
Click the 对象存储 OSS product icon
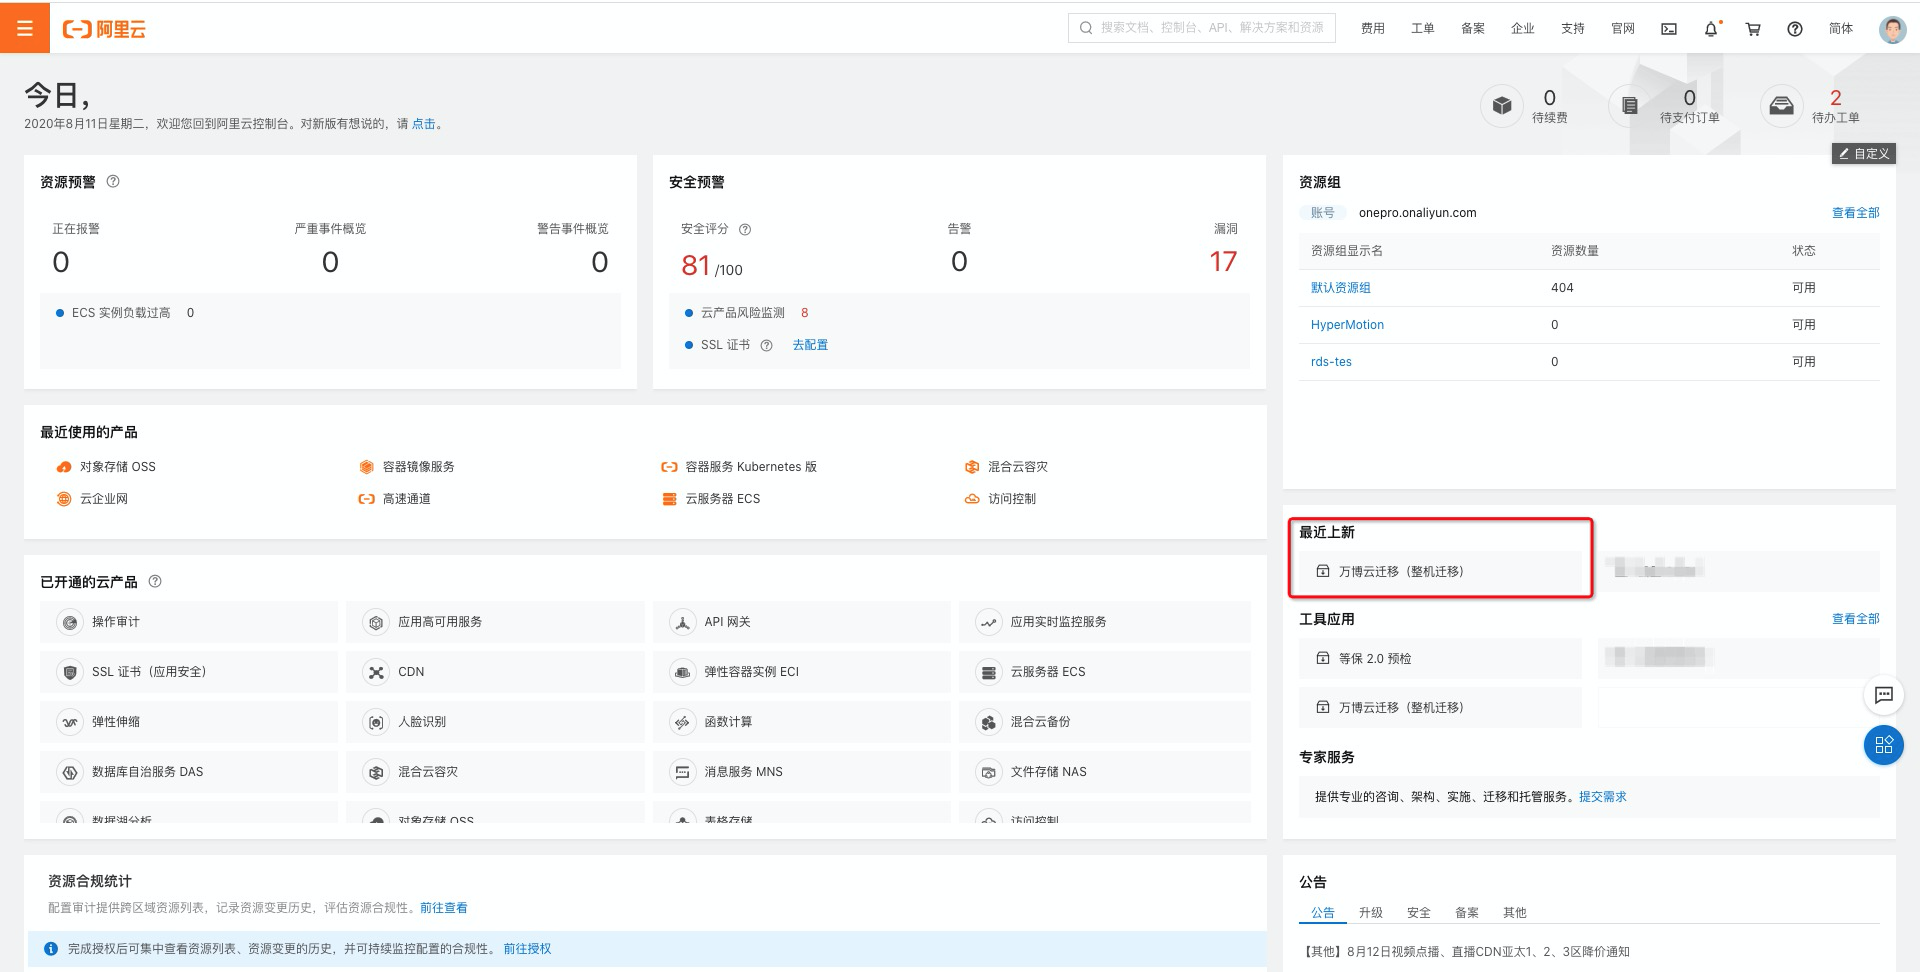pyautogui.click(x=64, y=467)
